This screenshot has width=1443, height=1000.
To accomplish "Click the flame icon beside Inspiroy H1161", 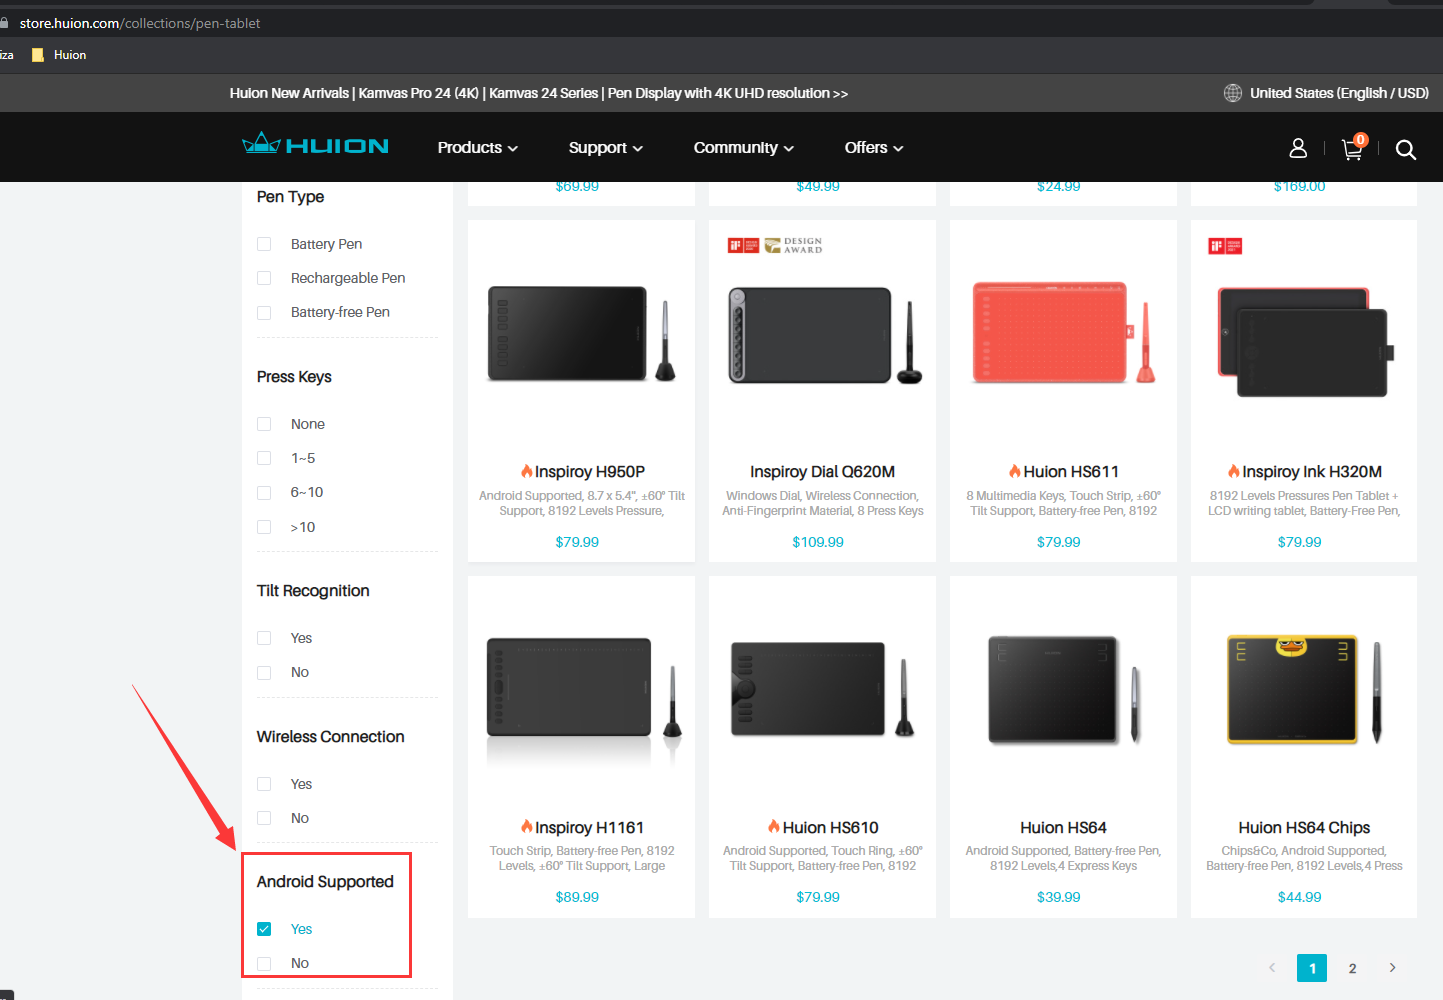I will (526, 826).
